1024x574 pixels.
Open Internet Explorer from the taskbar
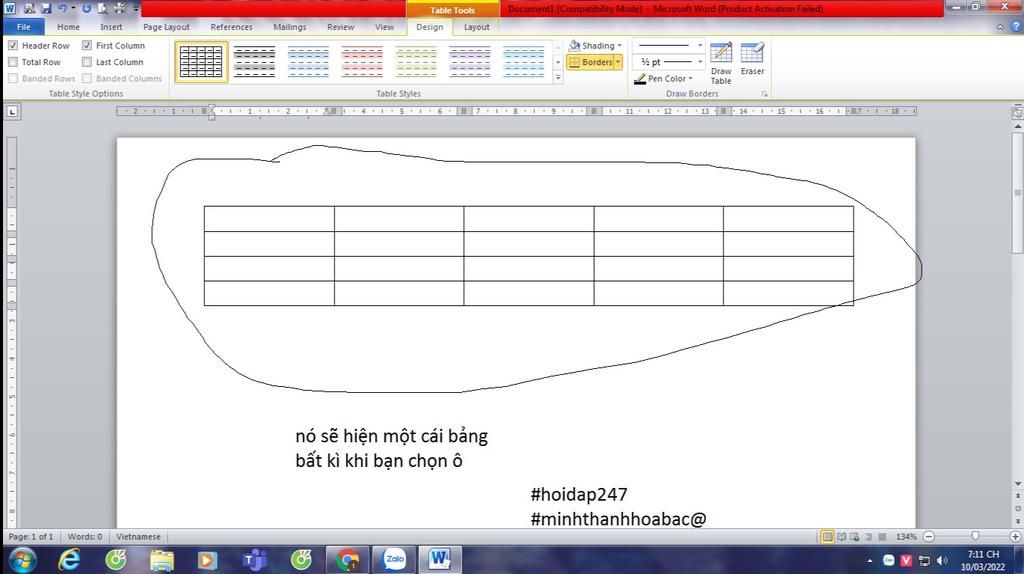pyautogui.click(x=69, y=560)
